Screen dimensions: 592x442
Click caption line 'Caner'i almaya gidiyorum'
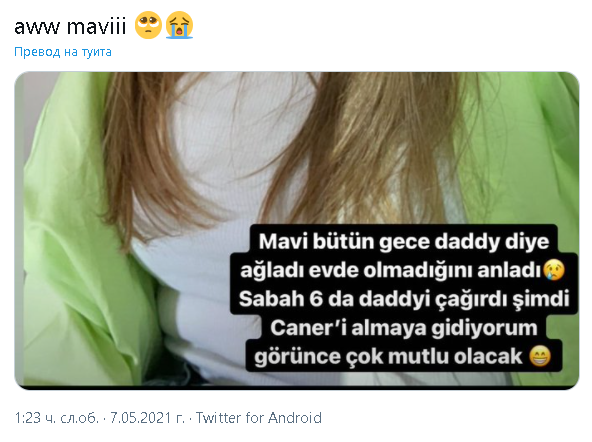[x=404, y=328]
